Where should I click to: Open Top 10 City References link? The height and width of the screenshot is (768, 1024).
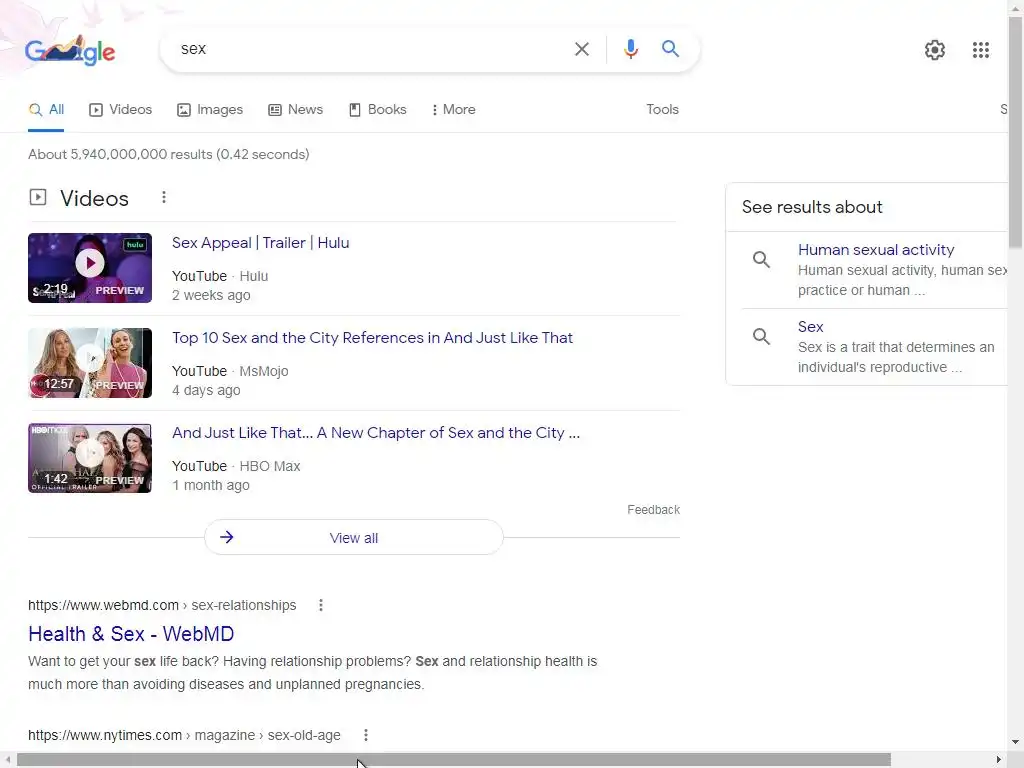click(372, 338)
